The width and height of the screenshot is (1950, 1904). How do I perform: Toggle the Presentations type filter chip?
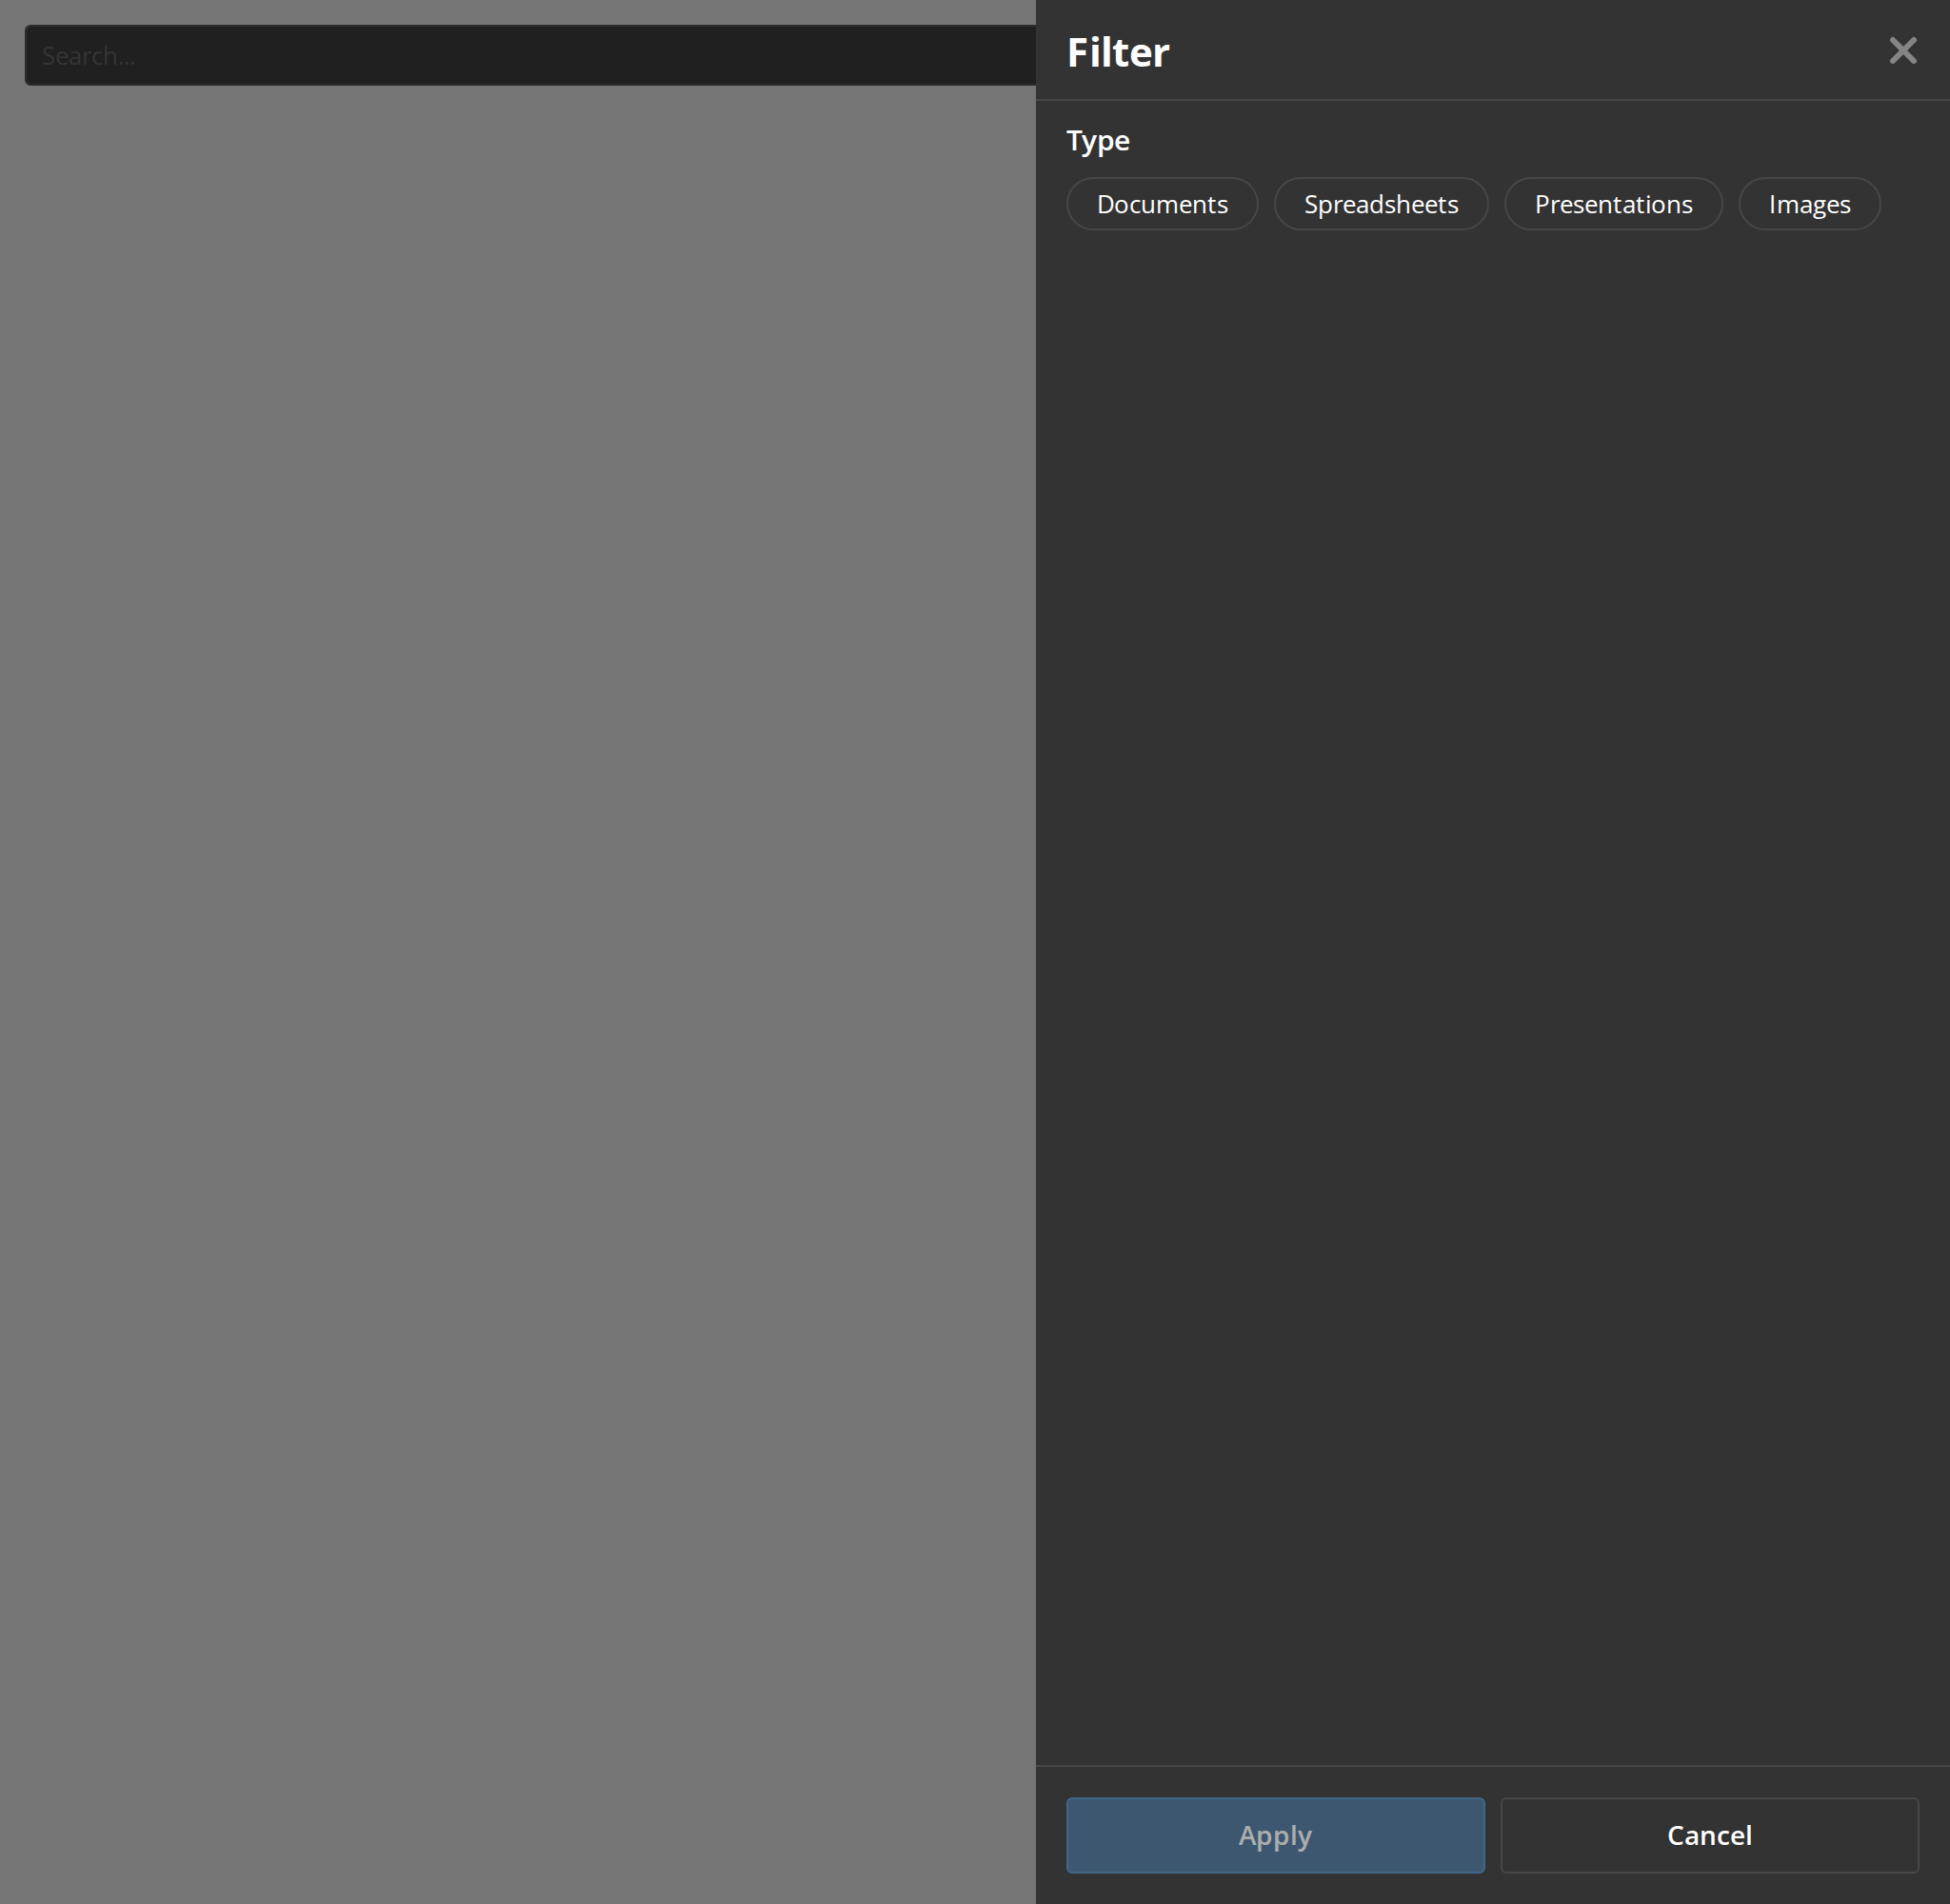pyautogui.click(x=1613, y=204)
